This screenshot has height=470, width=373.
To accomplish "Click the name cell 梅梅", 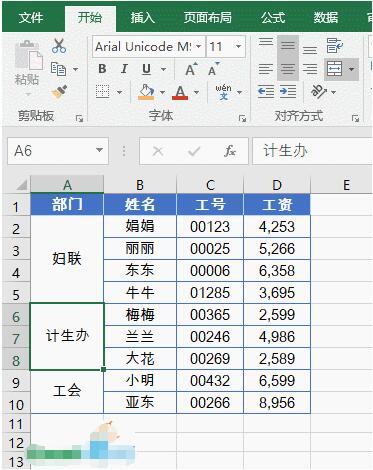I will pyautogui.click(x=140, y=314).
